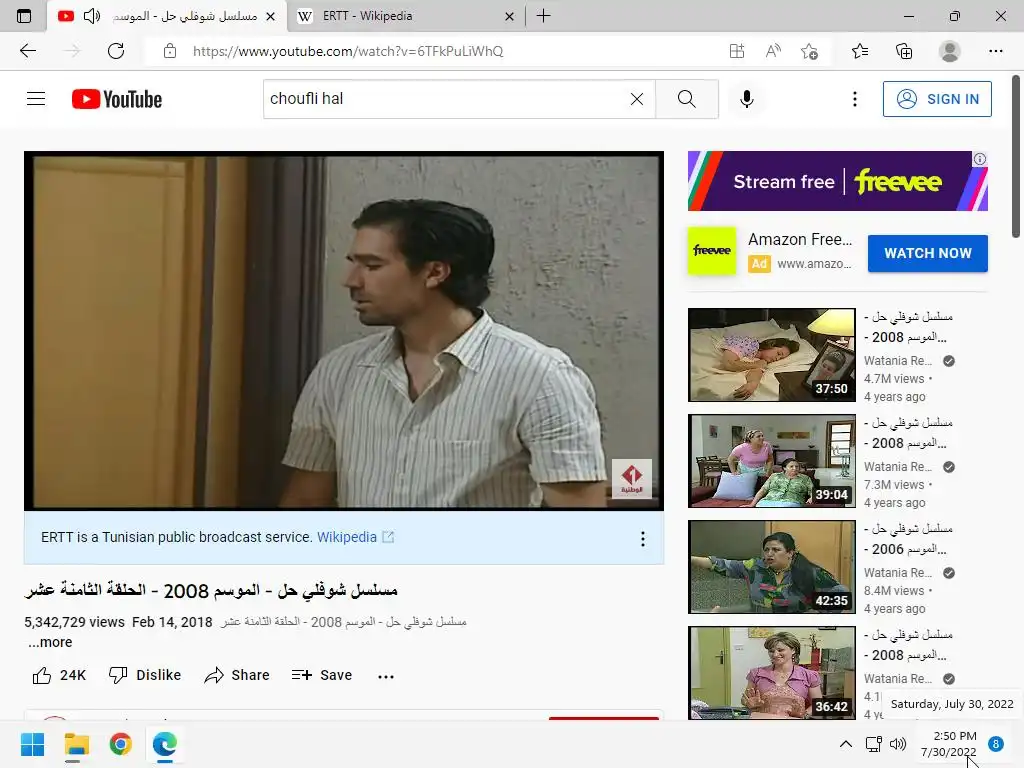Add this page to favorites
The image size is (1024, 768).
(810, 51)
